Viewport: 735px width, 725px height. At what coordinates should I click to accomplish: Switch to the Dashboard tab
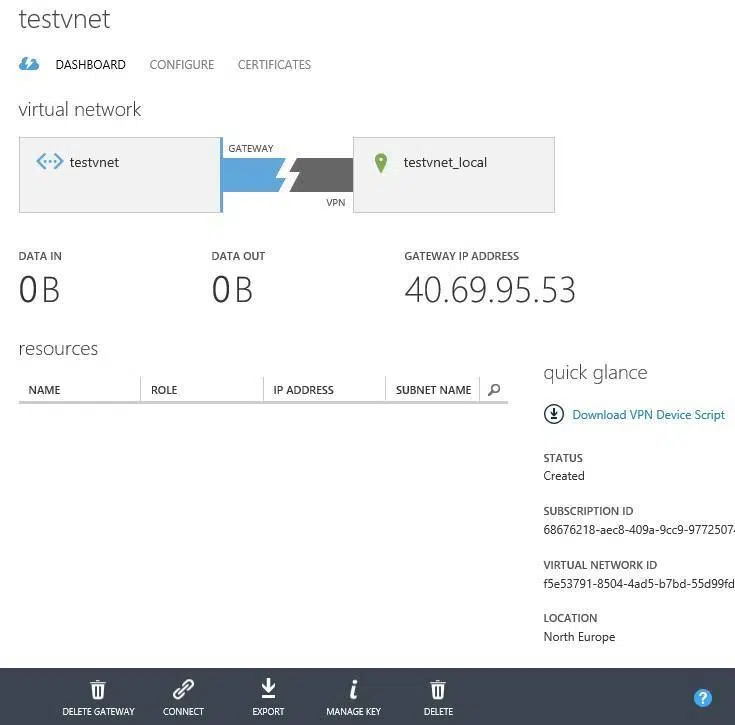click(x=90, y=65)
